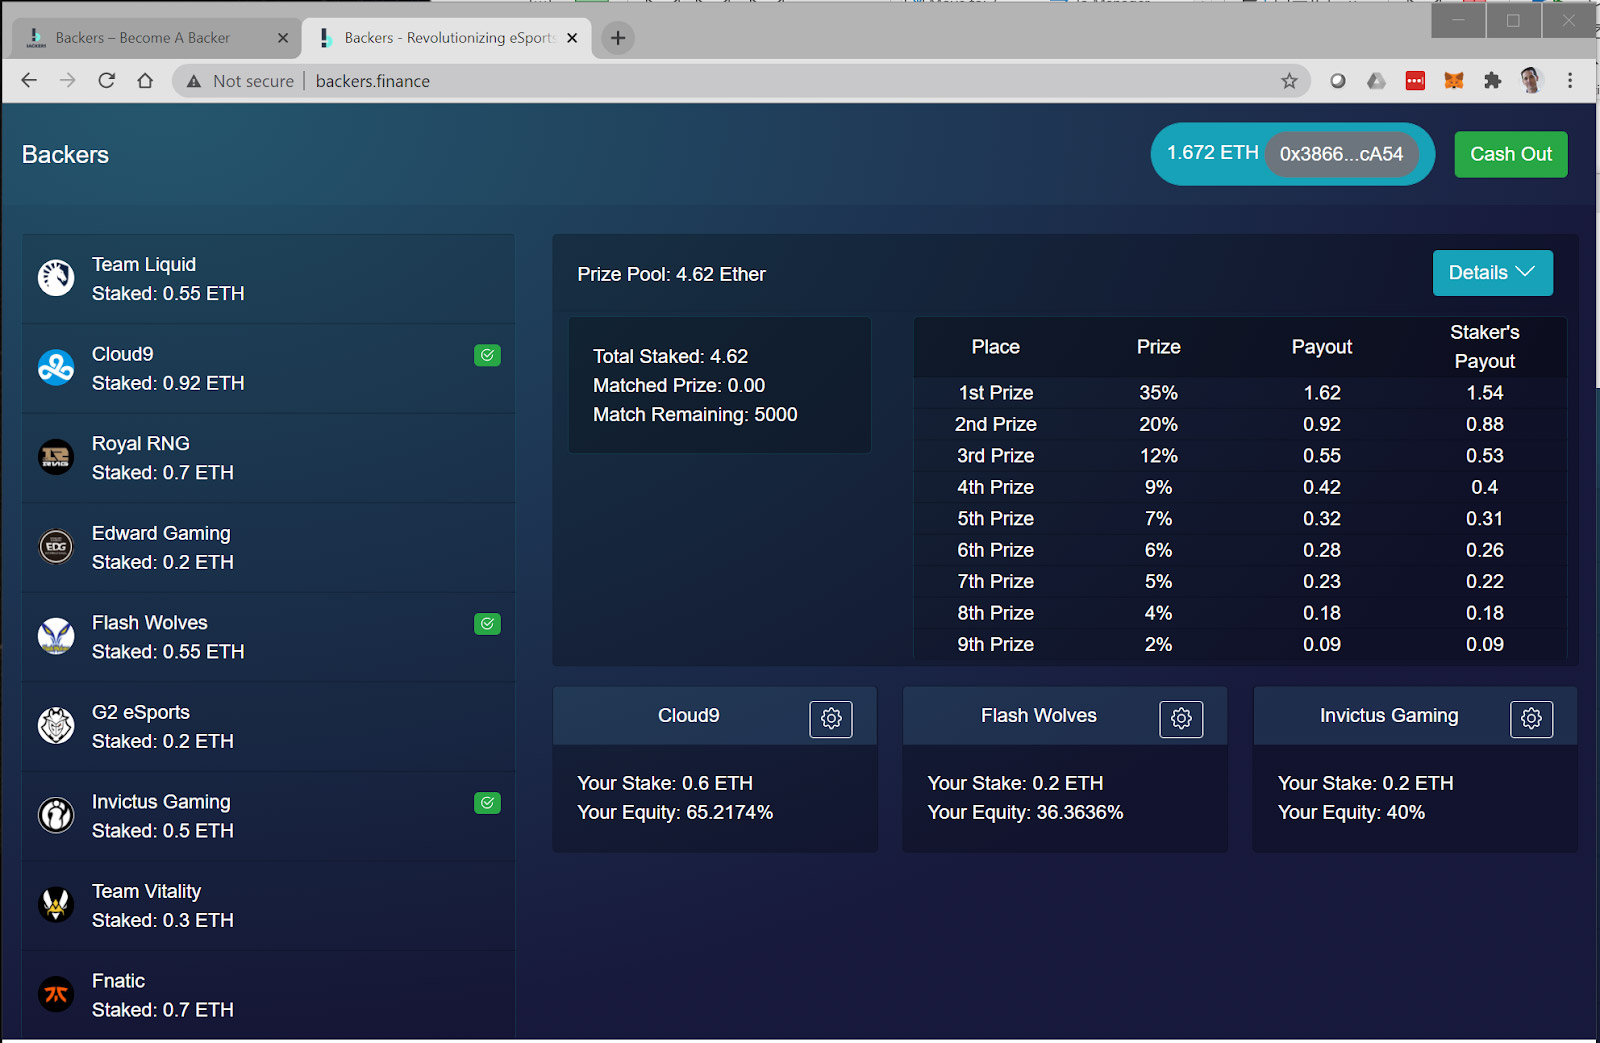
Task: Click the red extension icon in toolbar
Action: pos(1415,81)
